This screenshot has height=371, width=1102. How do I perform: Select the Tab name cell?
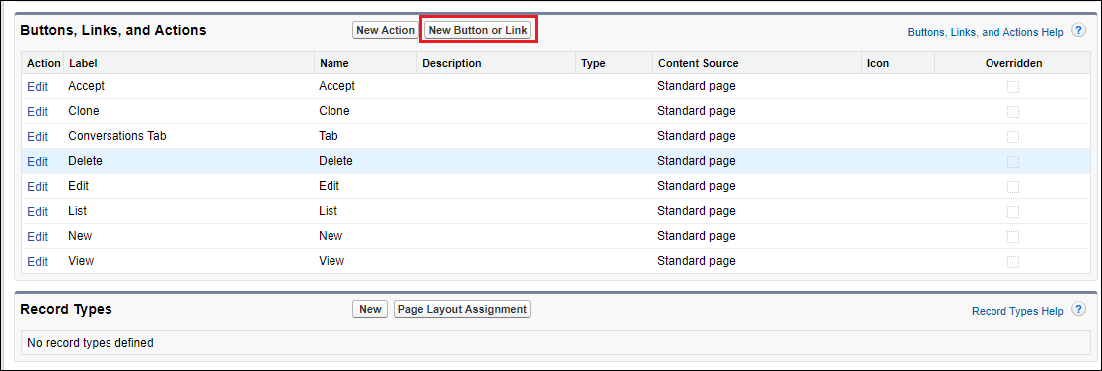329,136
